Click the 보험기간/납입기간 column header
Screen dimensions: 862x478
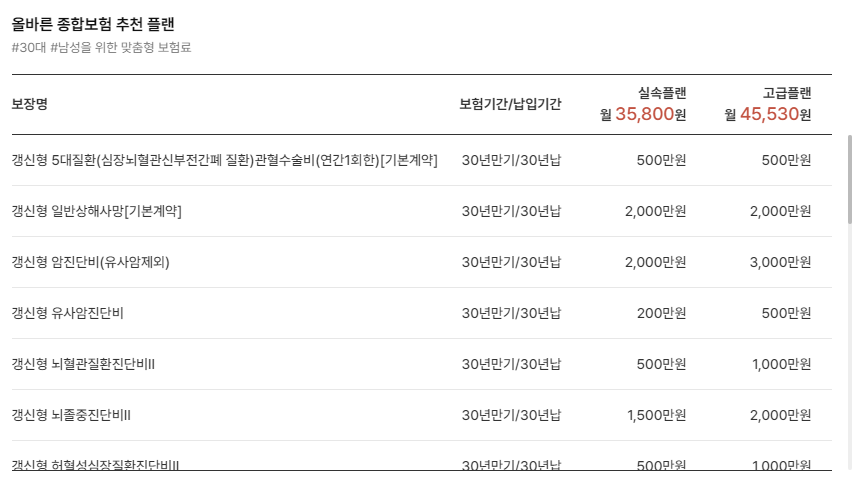(x=510, y=104)
